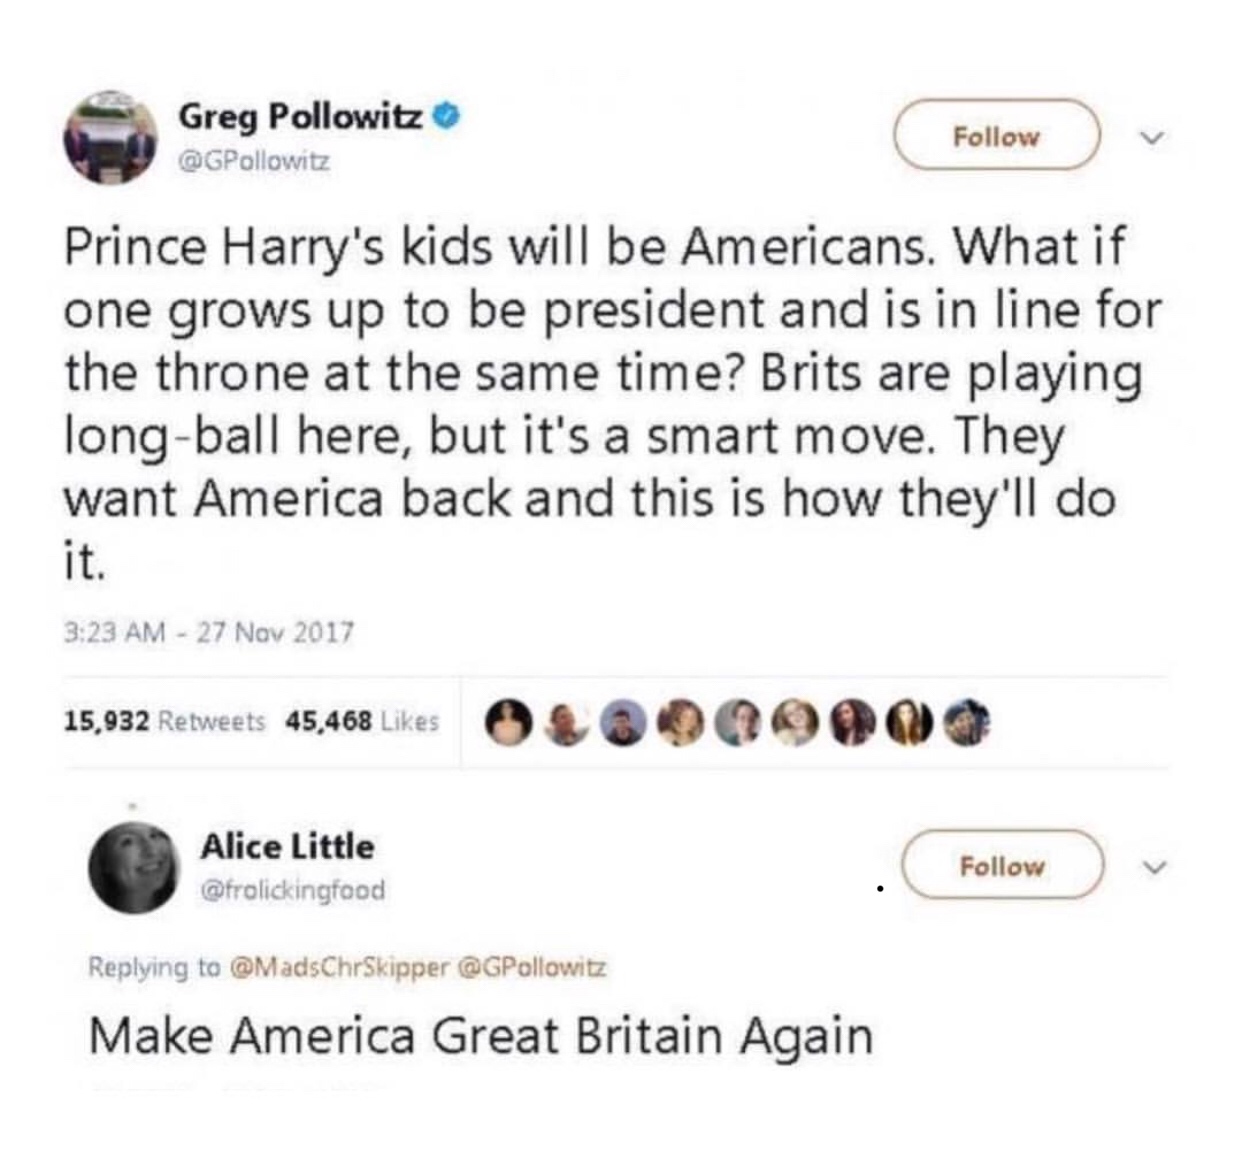Click the fifth liker avatar in the row
The height and width of the screenshot is (1176, 1242).
(x=739, y=723)
